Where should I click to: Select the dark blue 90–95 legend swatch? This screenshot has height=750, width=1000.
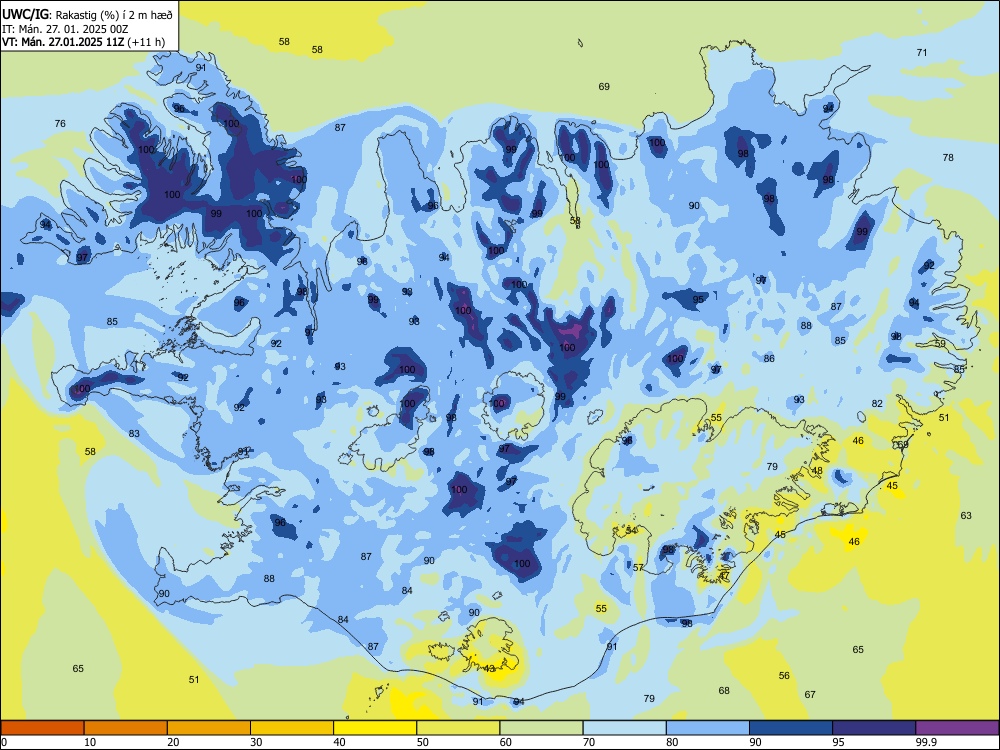point(791,728)
